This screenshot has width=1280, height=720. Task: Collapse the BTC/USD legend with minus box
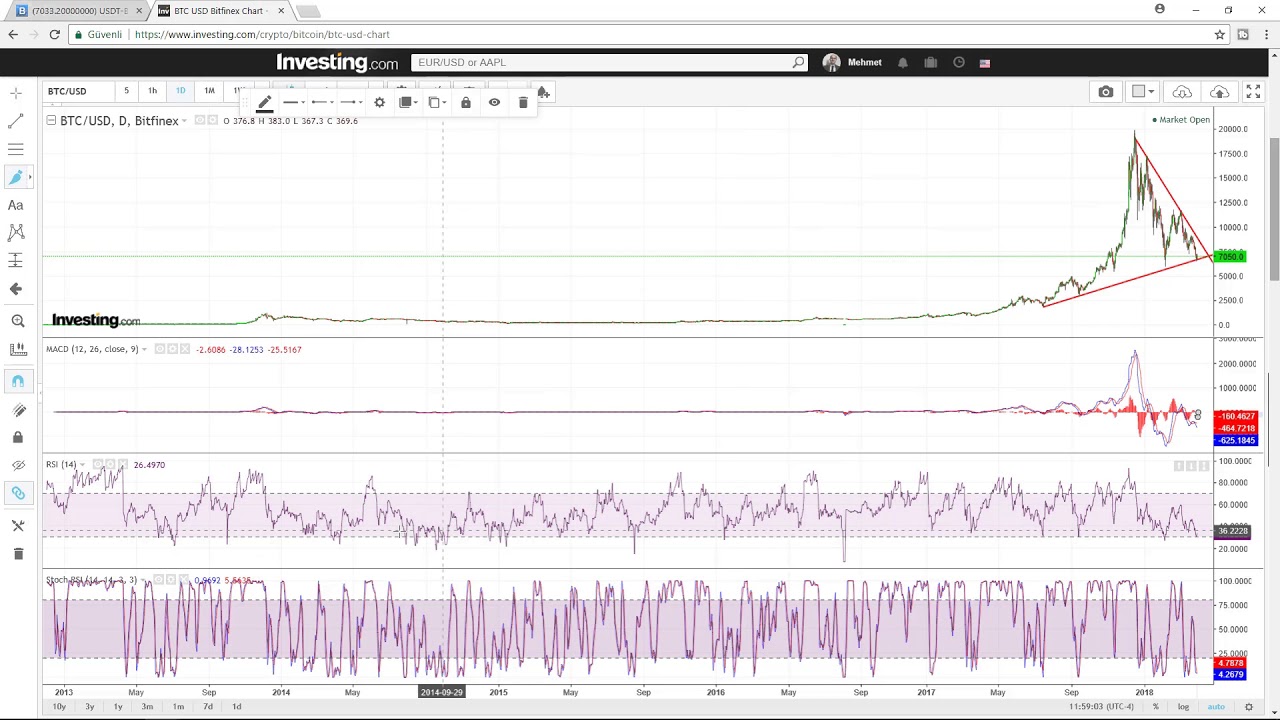tap(51, 120)
